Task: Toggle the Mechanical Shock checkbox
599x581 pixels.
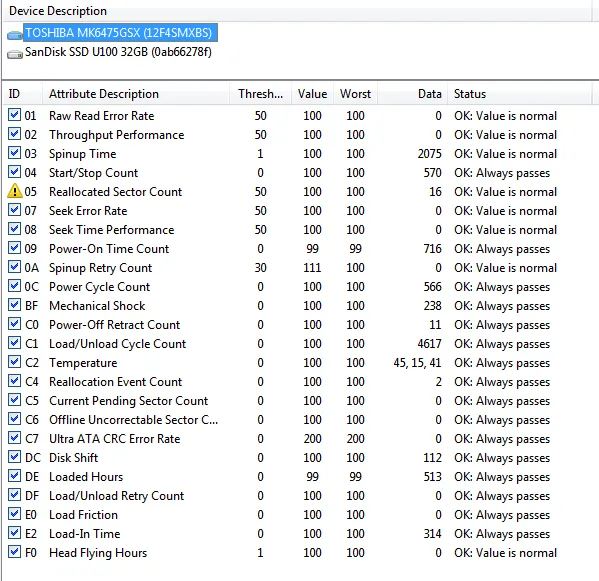Action: click(15, 305)
